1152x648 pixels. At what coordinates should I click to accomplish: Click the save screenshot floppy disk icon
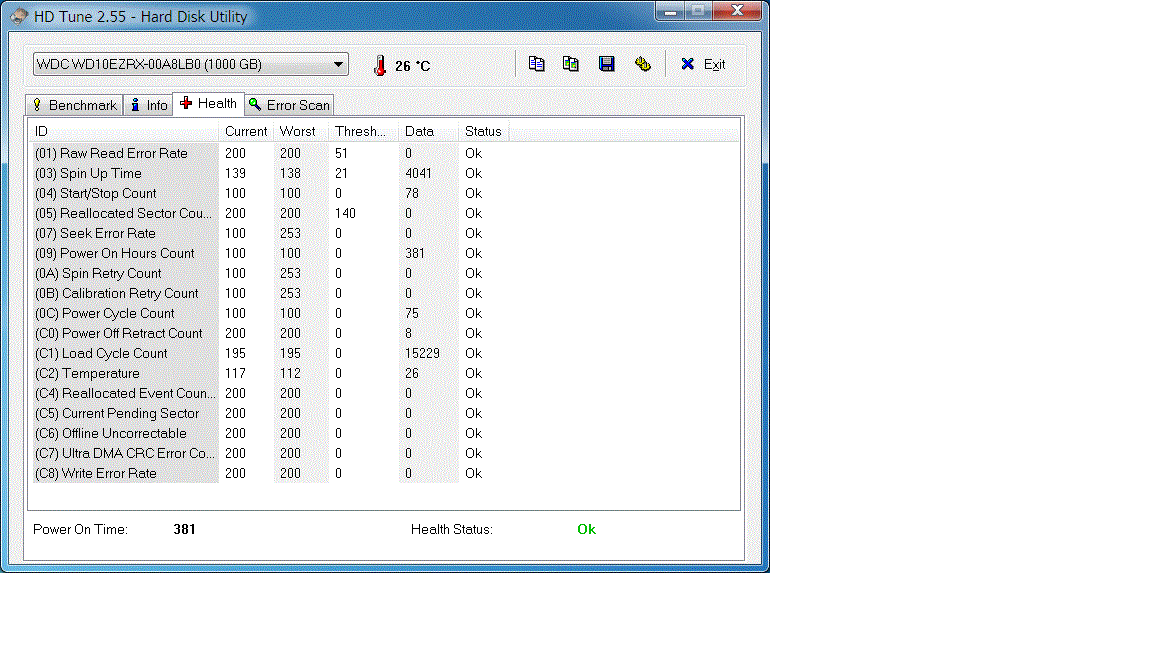(606, 64)
